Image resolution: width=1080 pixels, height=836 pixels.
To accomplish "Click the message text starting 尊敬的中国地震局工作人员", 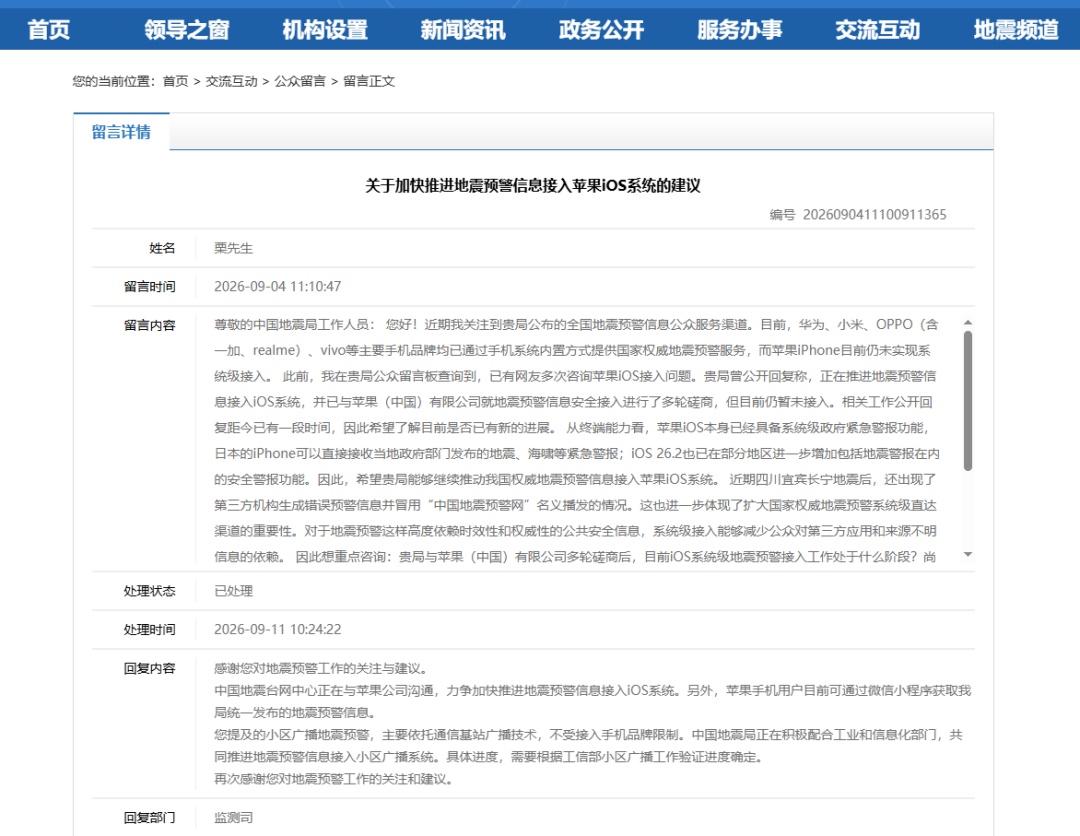I will pyautogui.click(x=576, y=441).
